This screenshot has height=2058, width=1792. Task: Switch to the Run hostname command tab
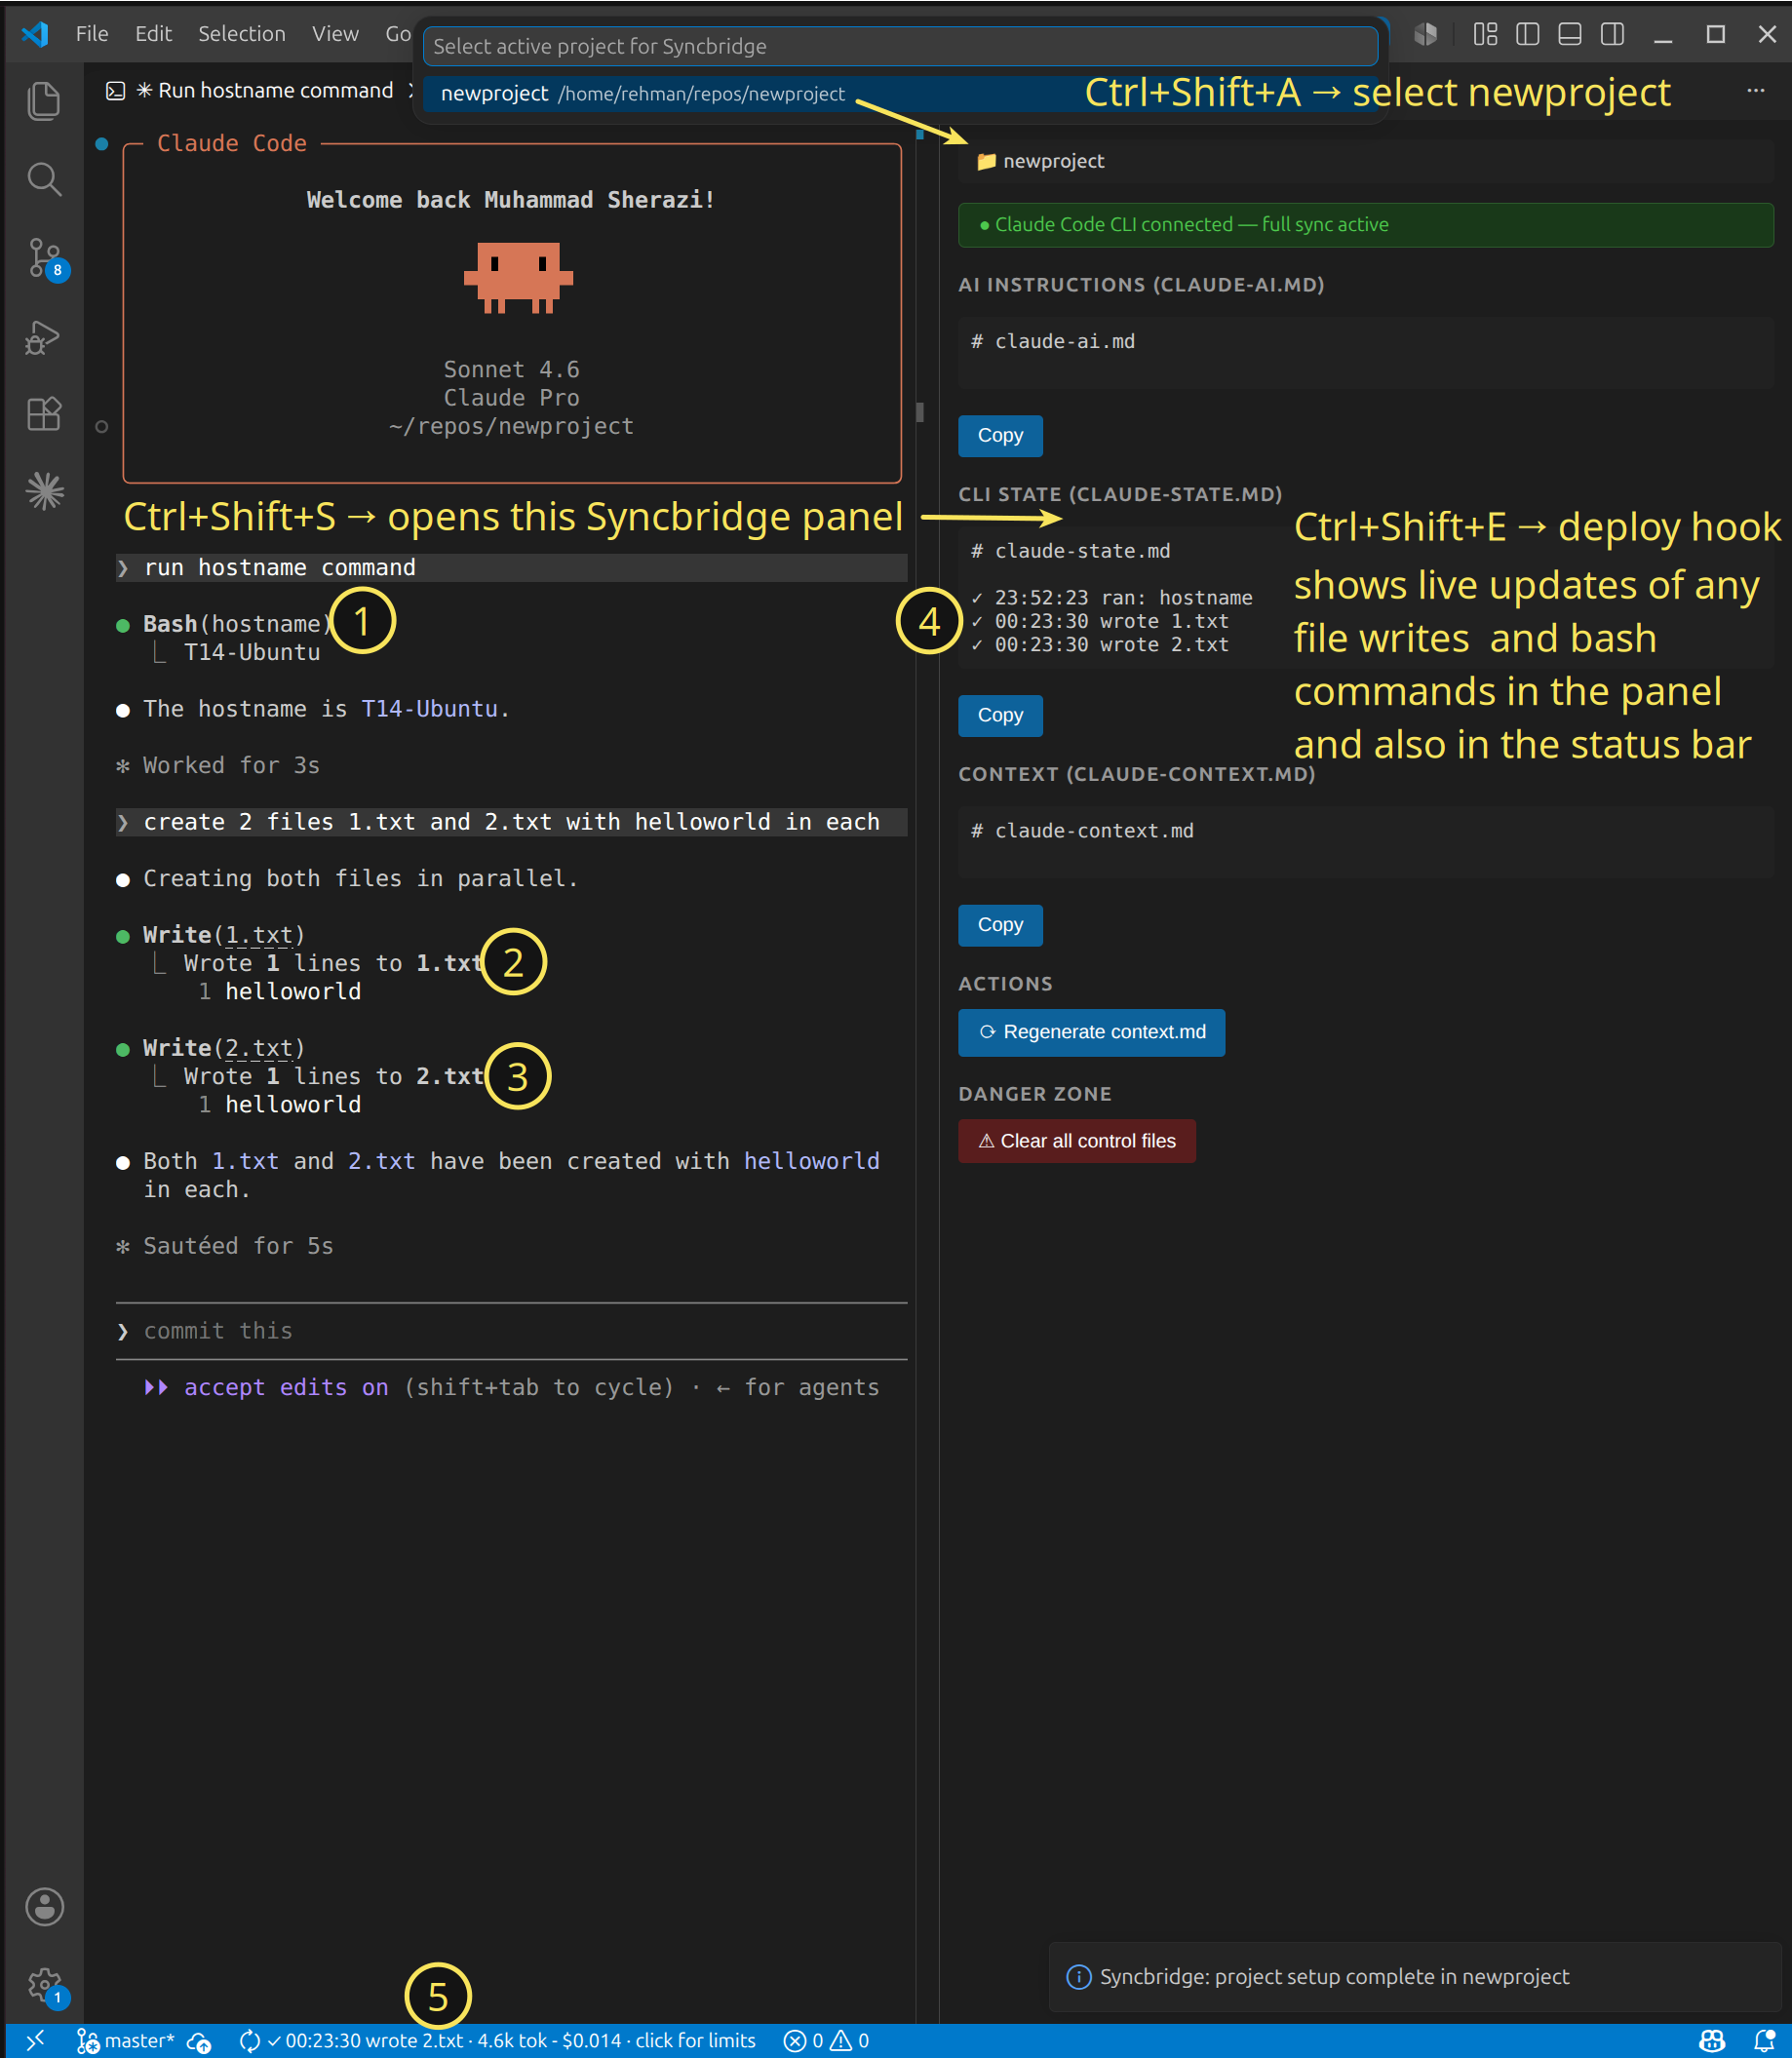coord(250,91)
